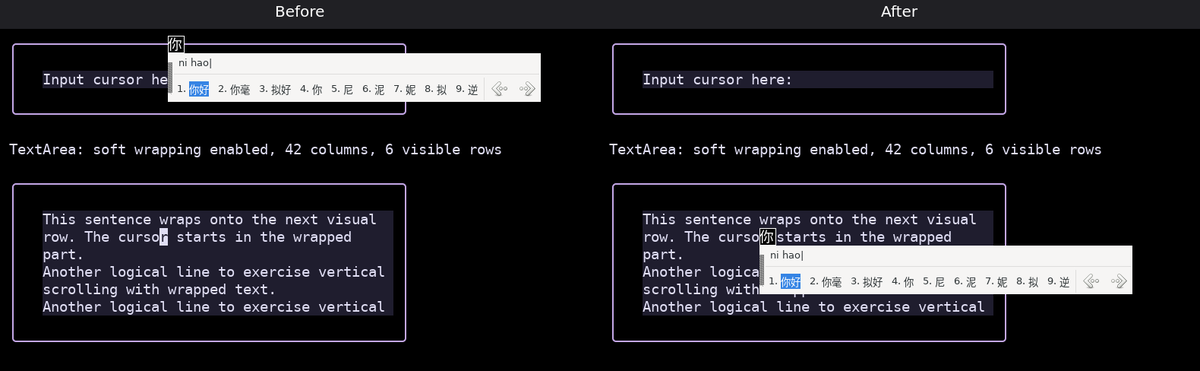Pick candidate 6 泥 in Before popup

373,89
